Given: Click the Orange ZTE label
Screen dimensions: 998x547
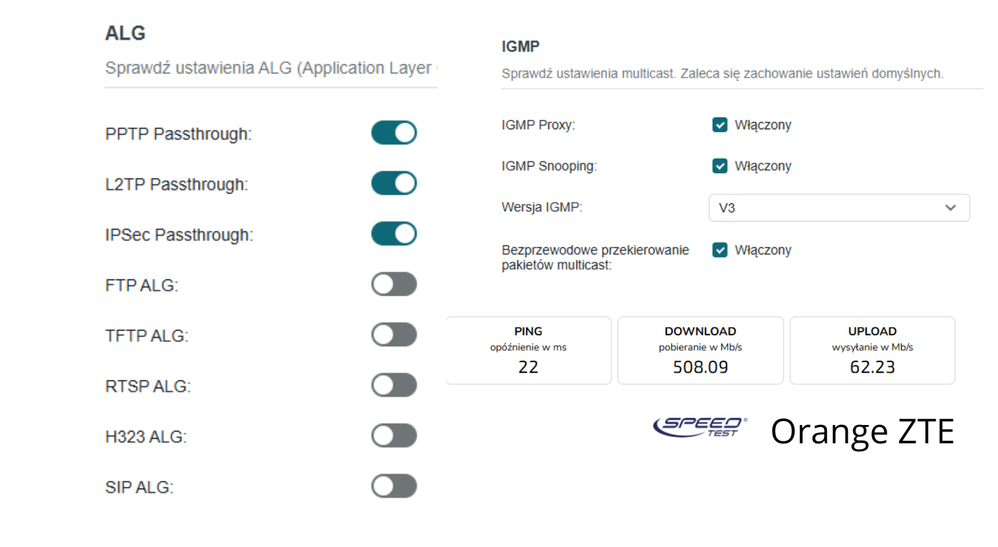Looking at the screenshot, I should 862,431.
